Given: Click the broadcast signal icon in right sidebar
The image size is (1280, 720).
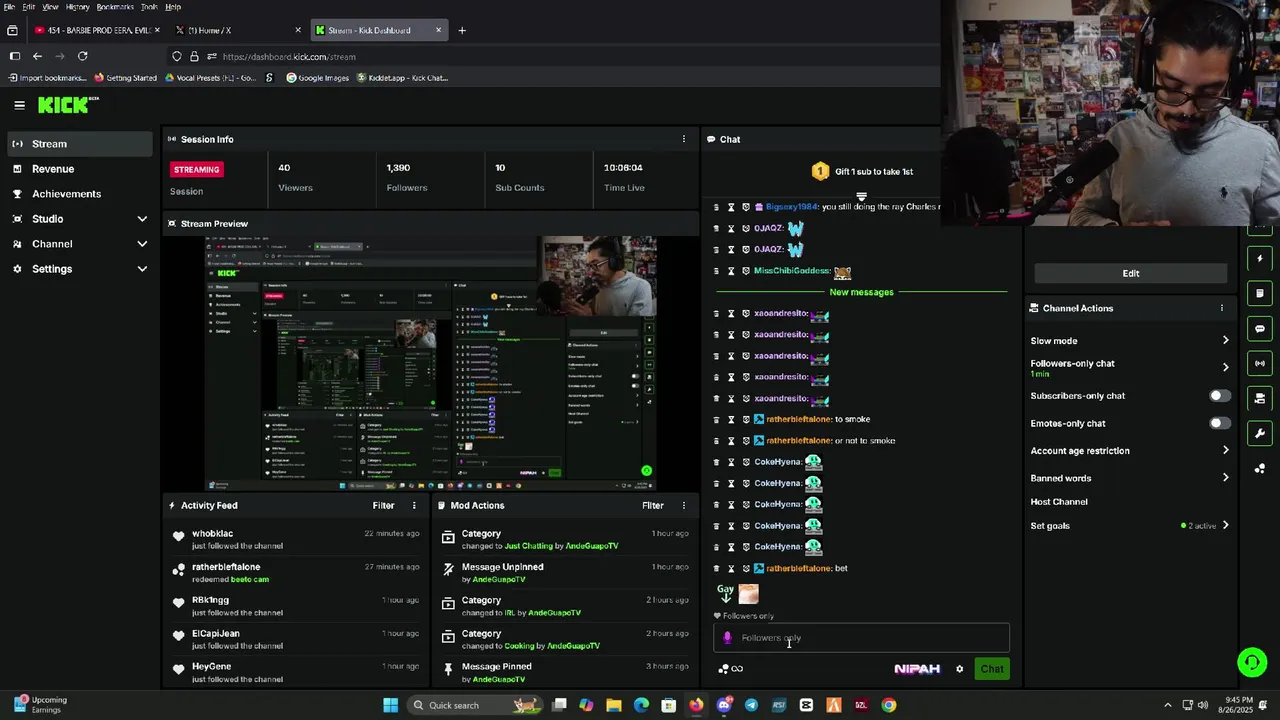Looking at the screenshot, I should point(1260,363).
